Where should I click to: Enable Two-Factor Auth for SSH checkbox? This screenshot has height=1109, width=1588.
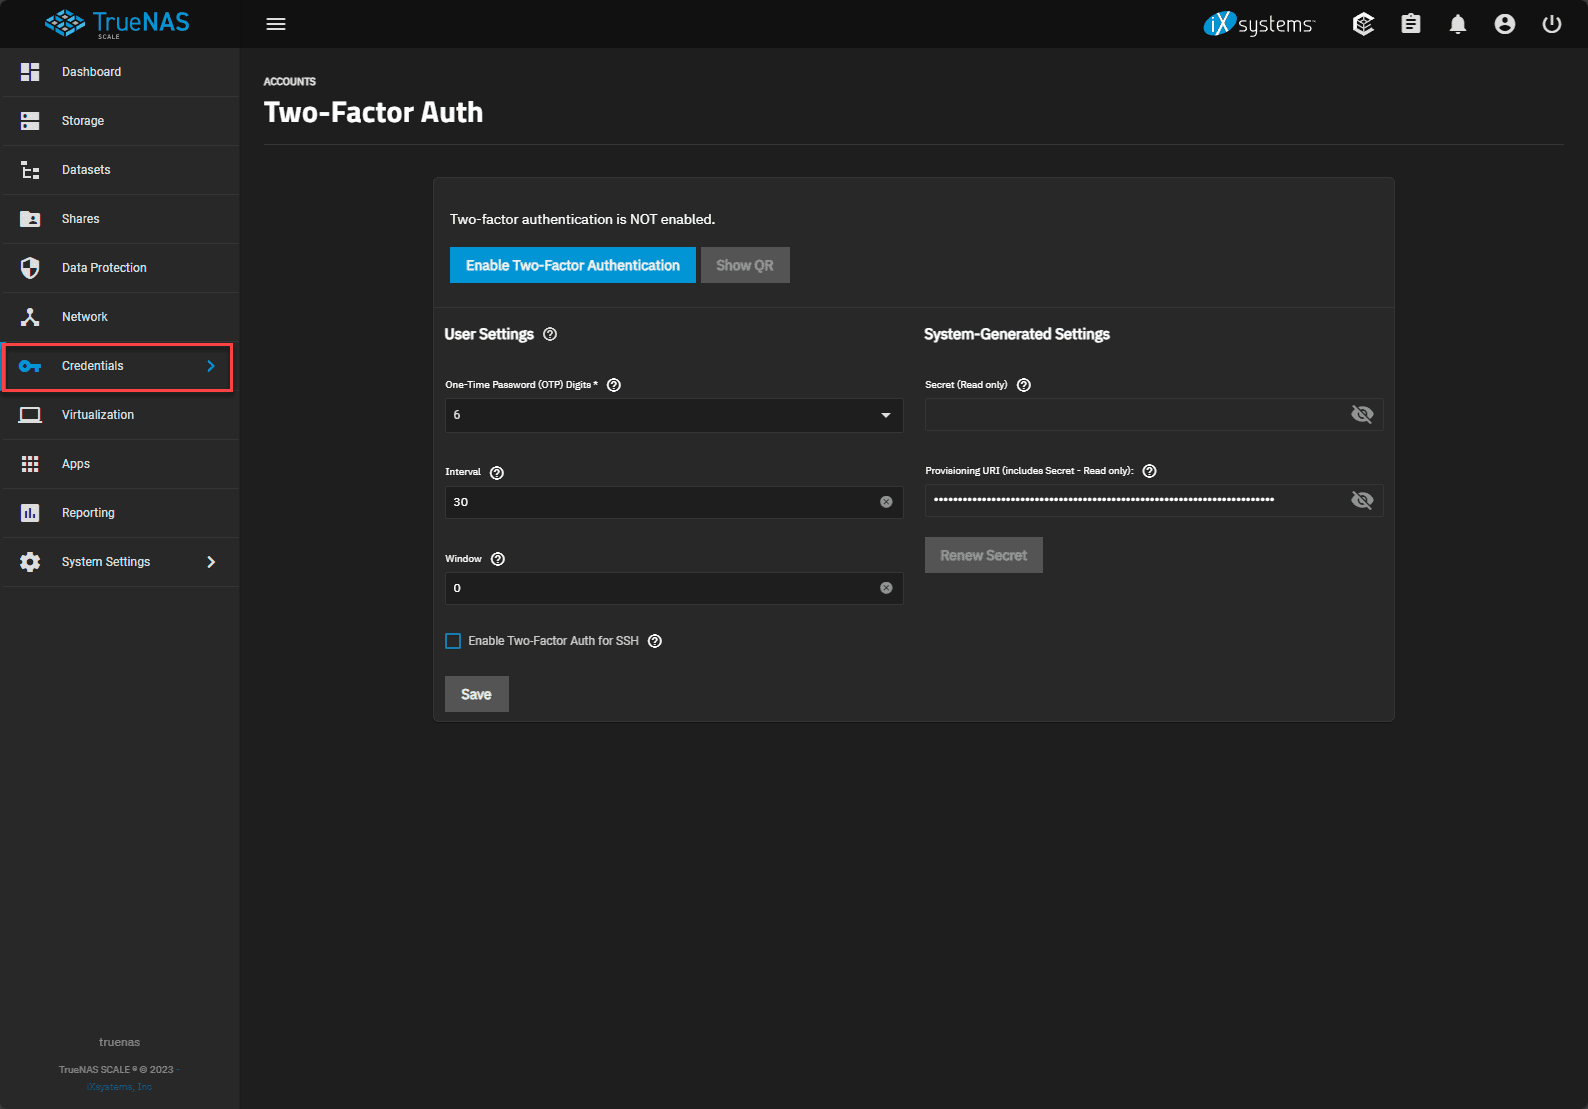click(453, 641)
